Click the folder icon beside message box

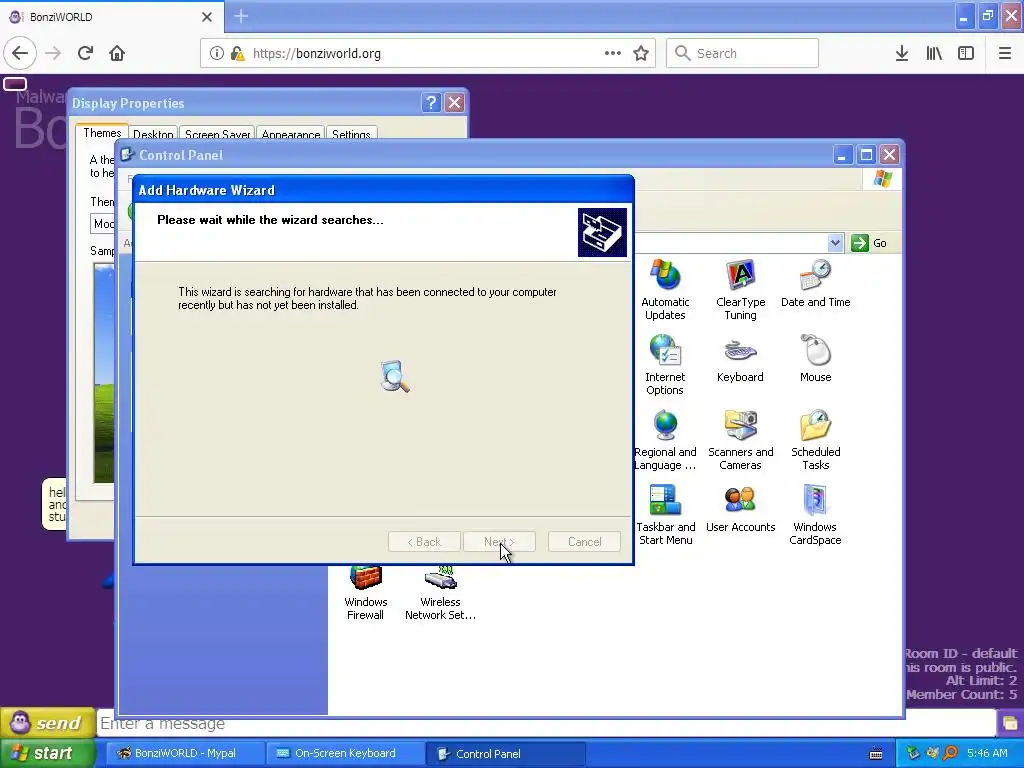coord(1010,723)
